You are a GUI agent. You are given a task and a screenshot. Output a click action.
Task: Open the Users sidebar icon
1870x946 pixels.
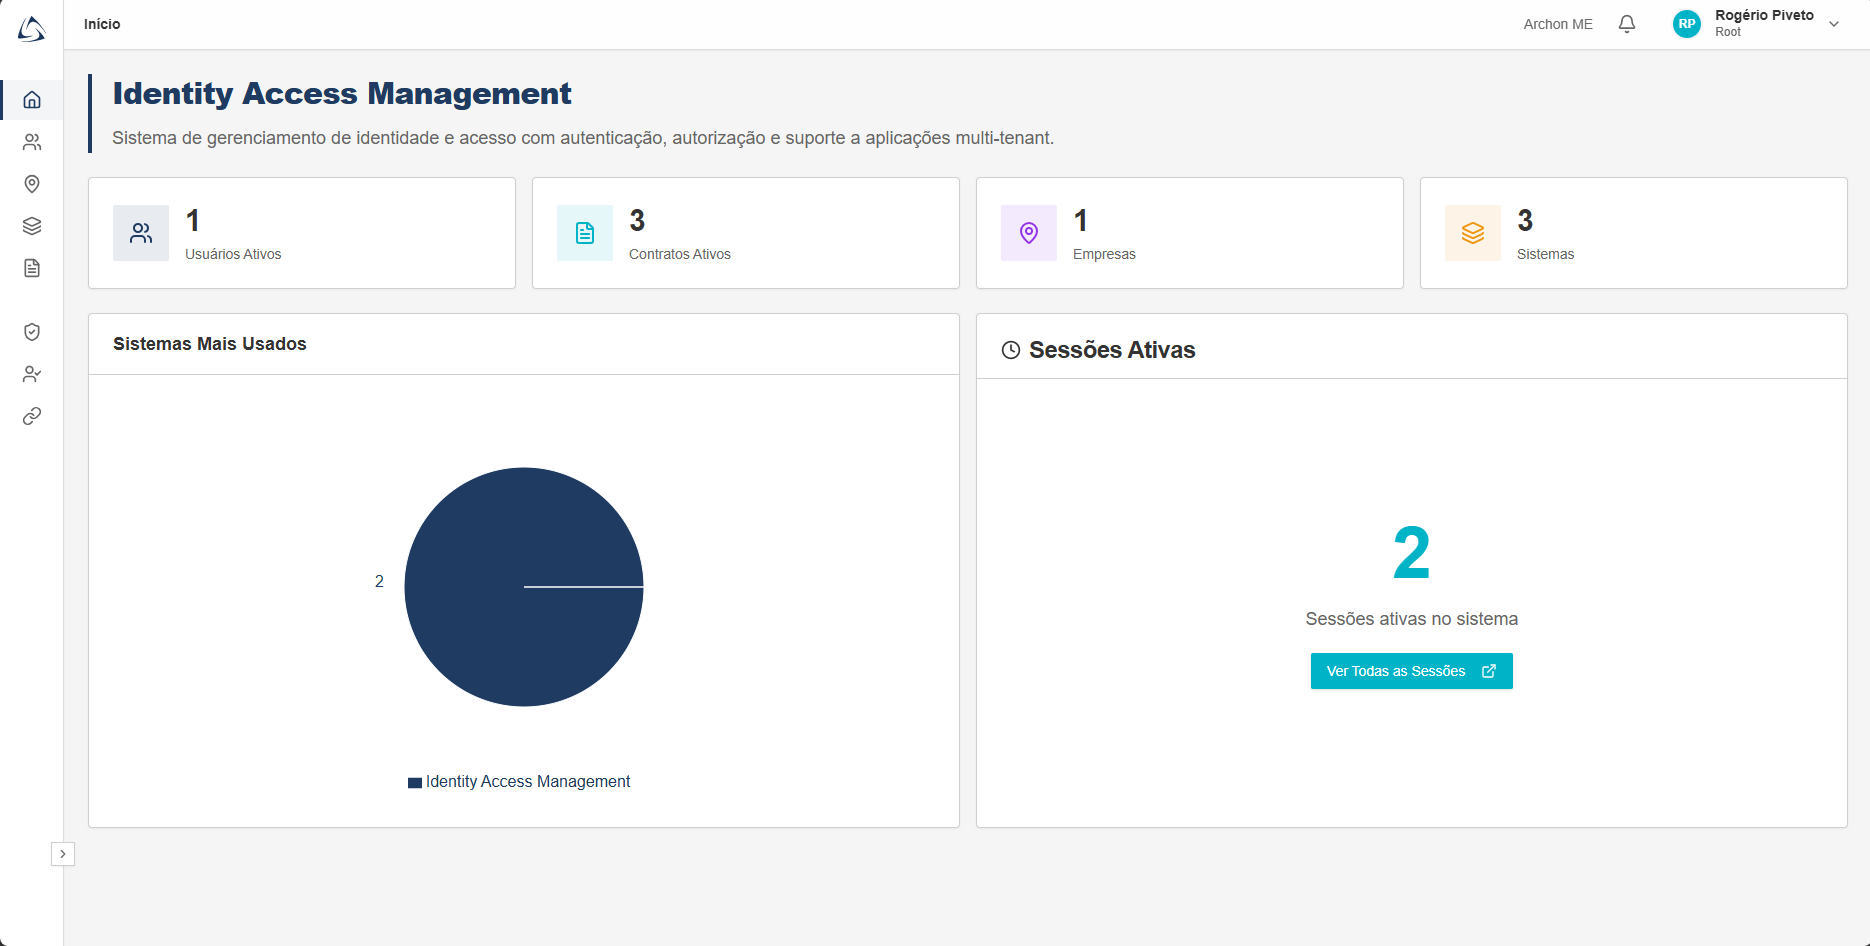(x=32, y=142)
